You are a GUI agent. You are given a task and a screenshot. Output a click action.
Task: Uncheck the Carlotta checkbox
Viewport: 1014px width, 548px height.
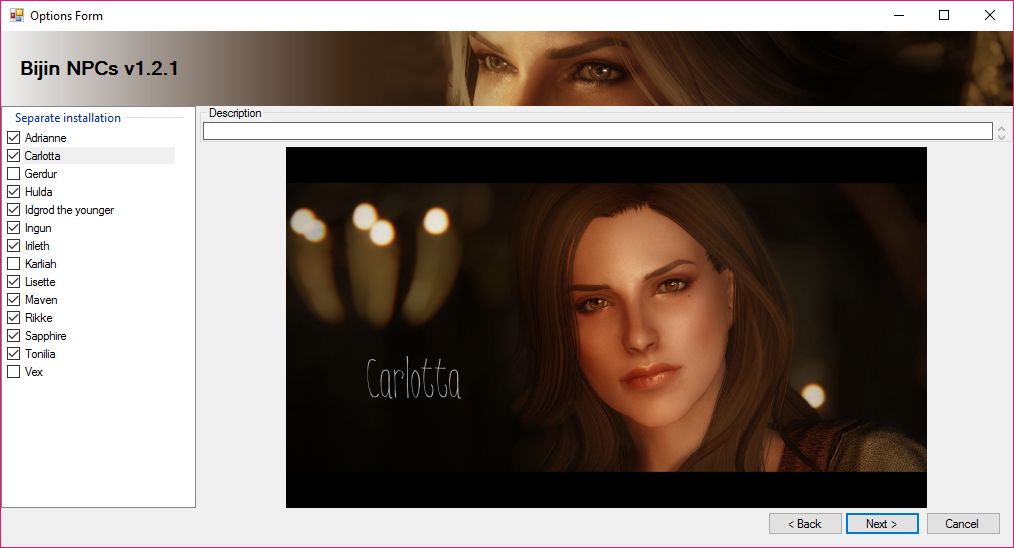[x=14, y=156]
